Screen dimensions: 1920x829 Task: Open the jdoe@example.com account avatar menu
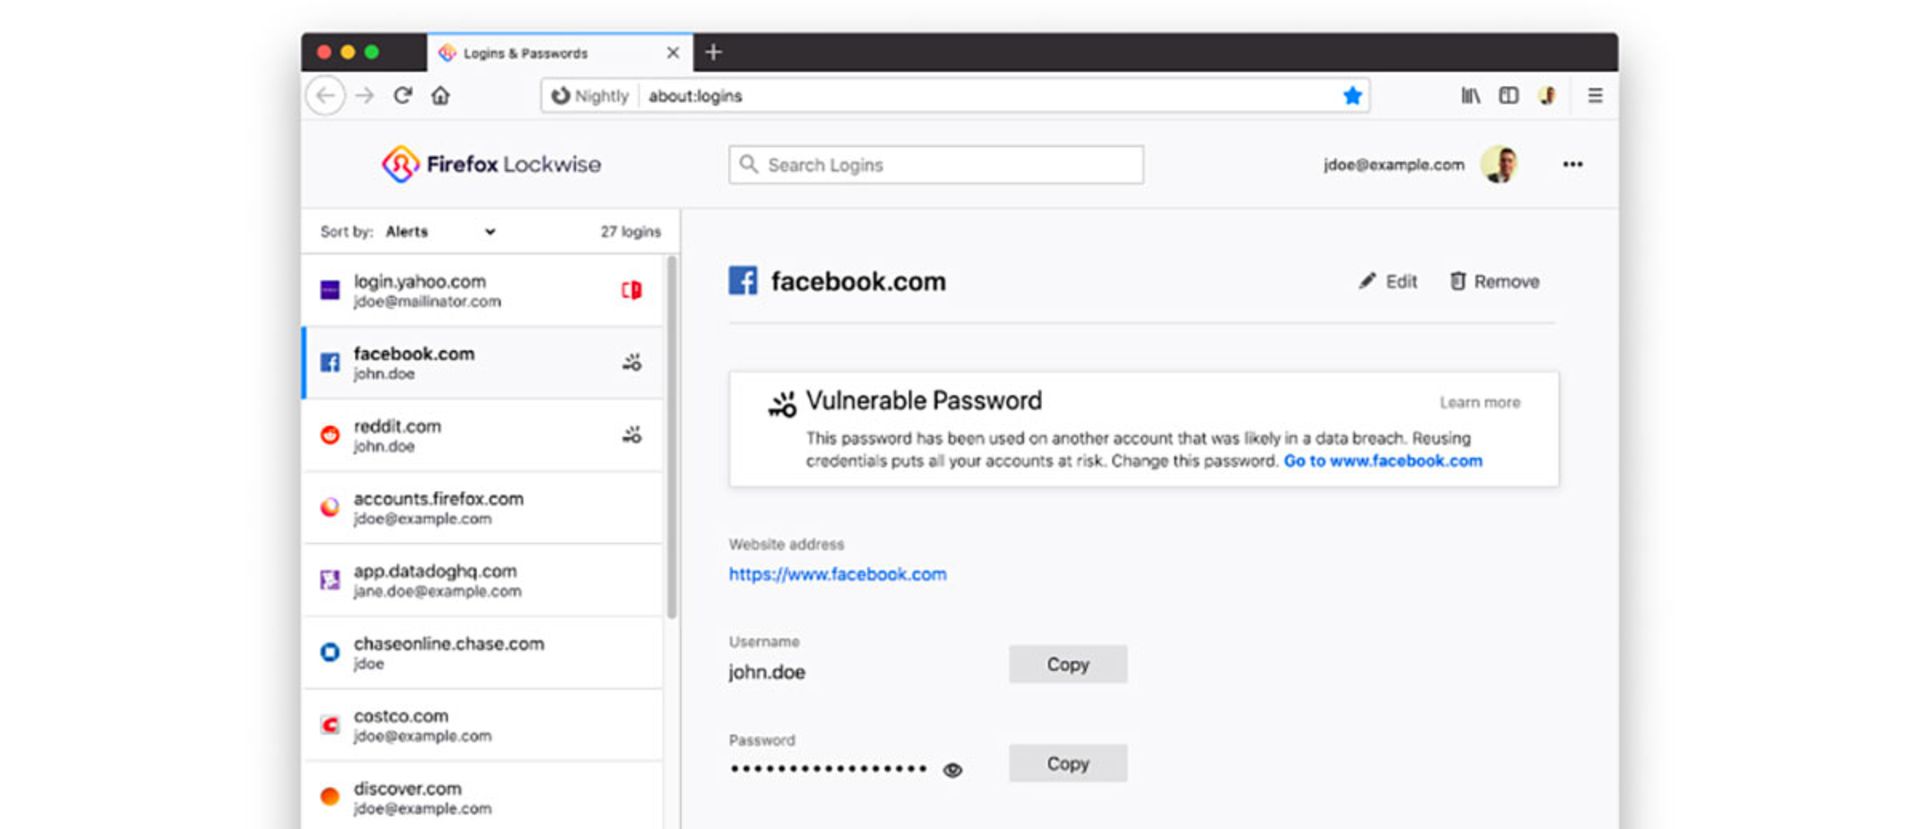(x=1499, y=165)
